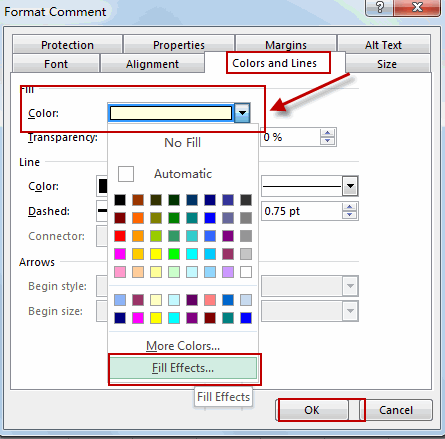
Task: Open More Colors dialog
Action: [183, 346]
